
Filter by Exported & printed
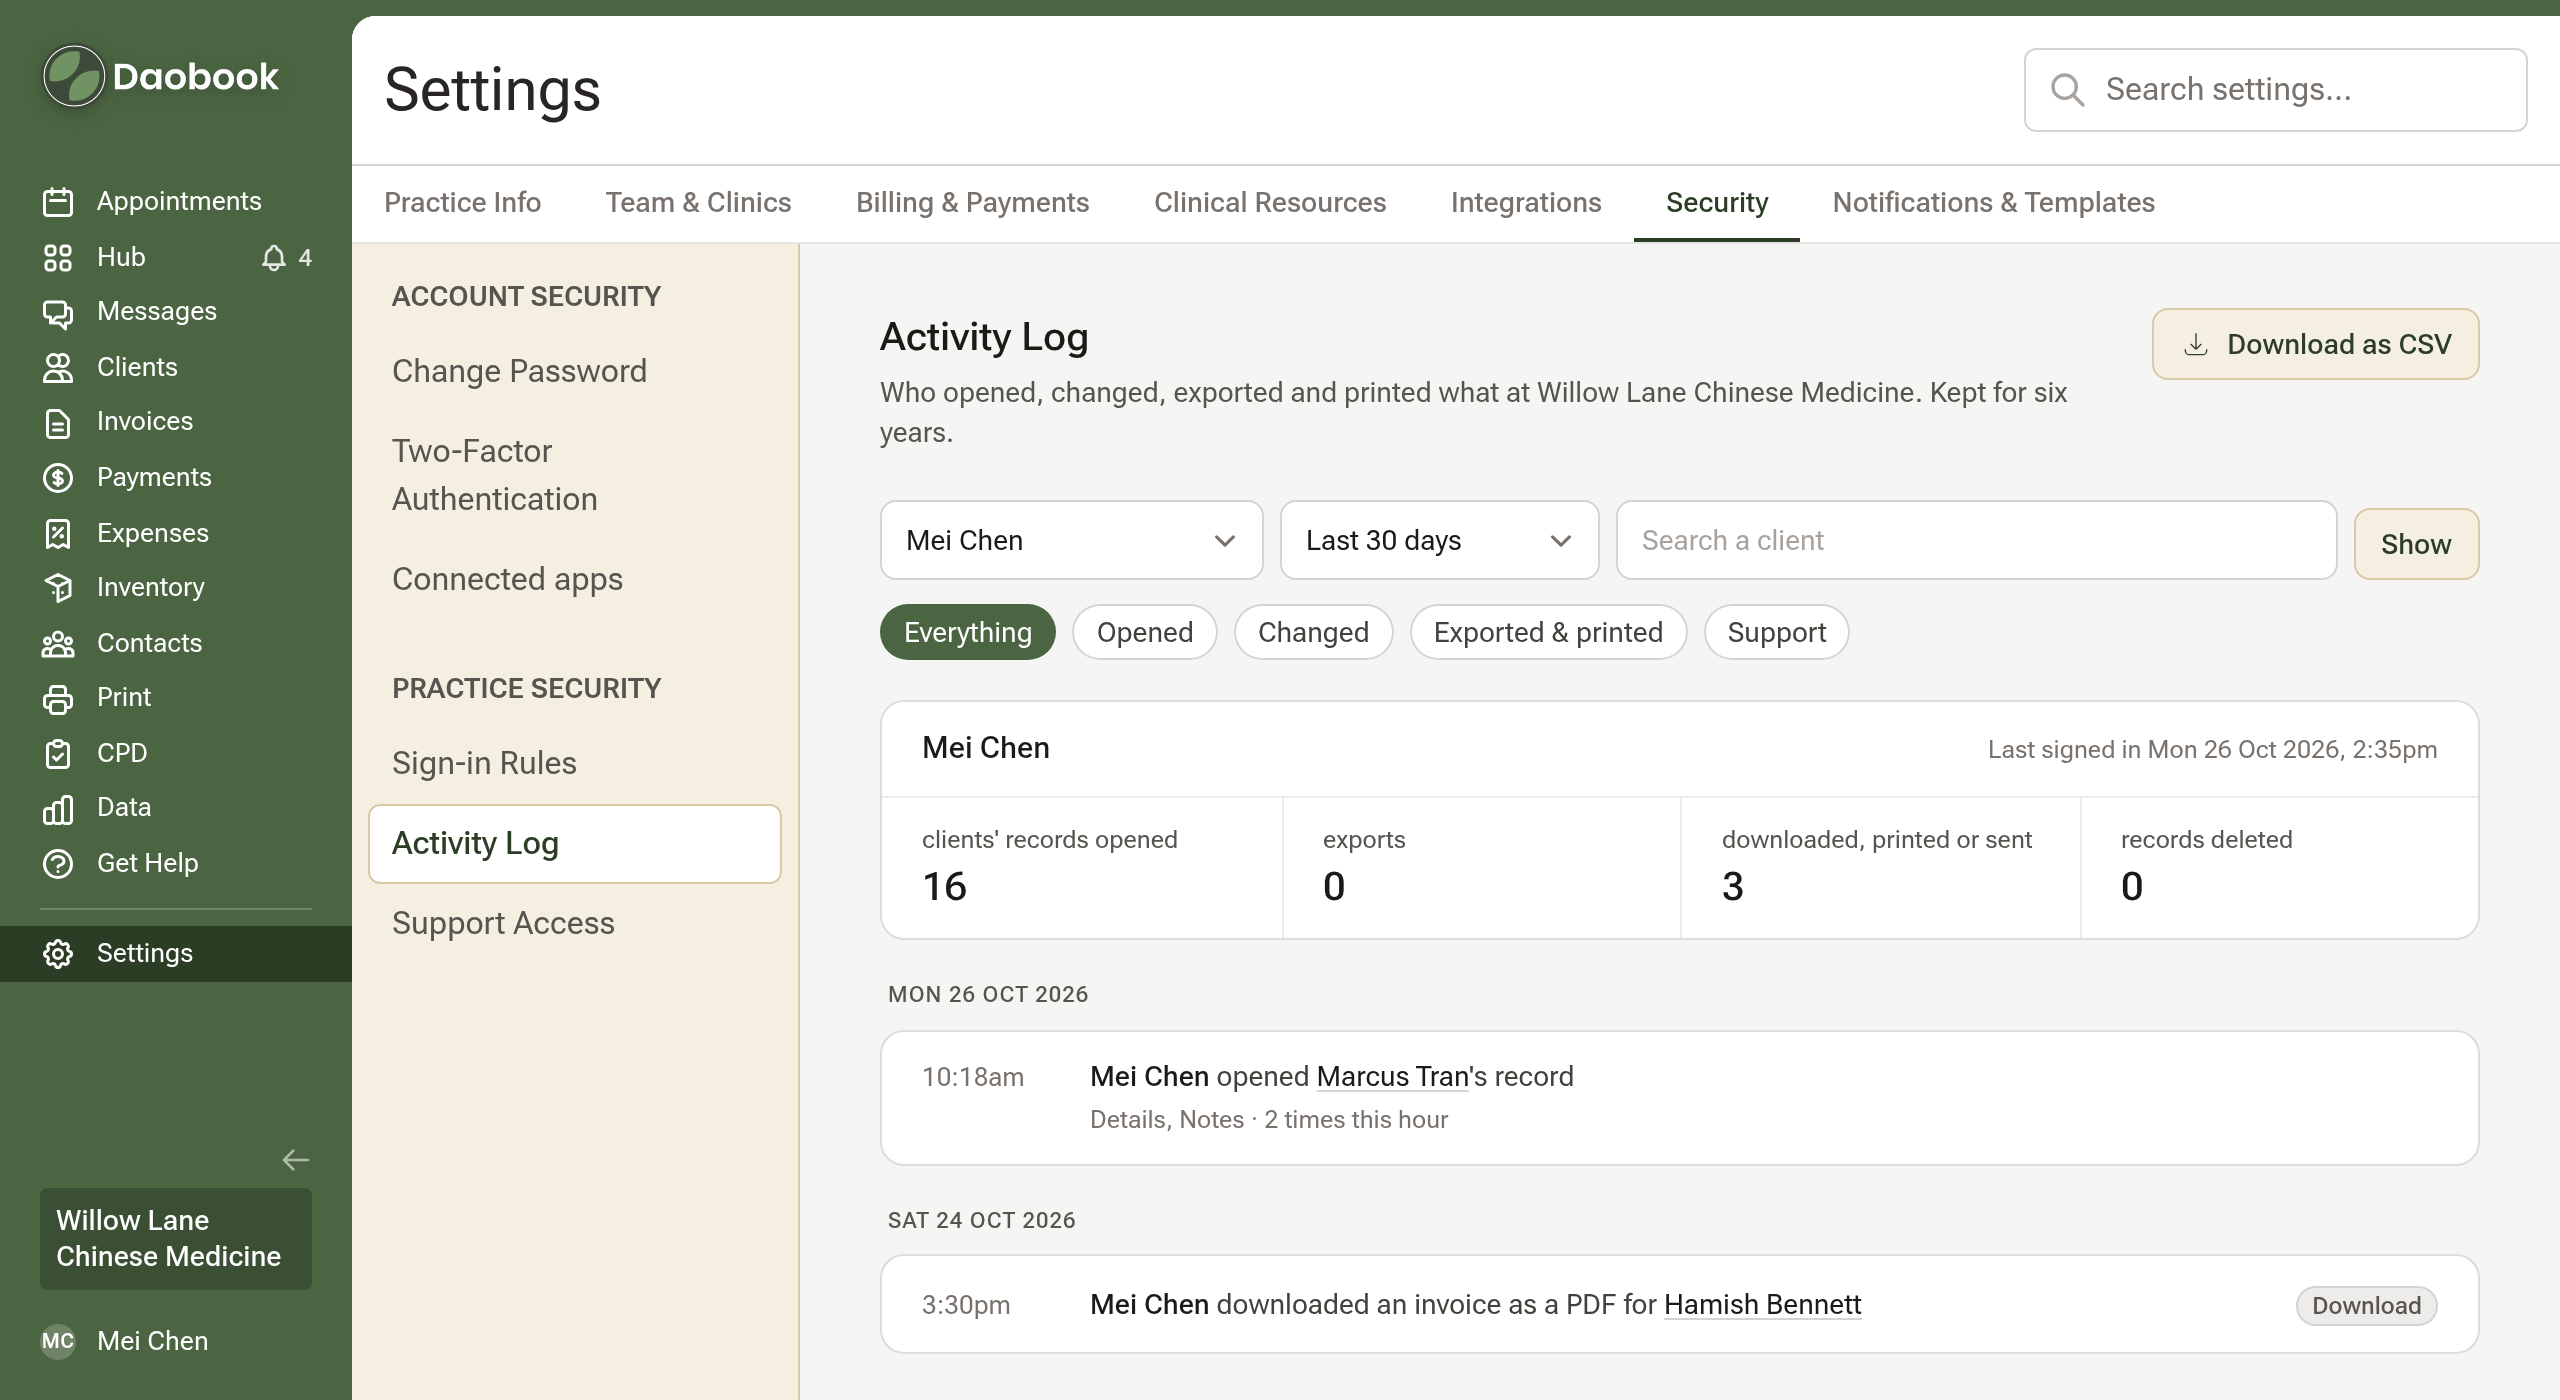pyautogui.click(x=1548, y=632)
